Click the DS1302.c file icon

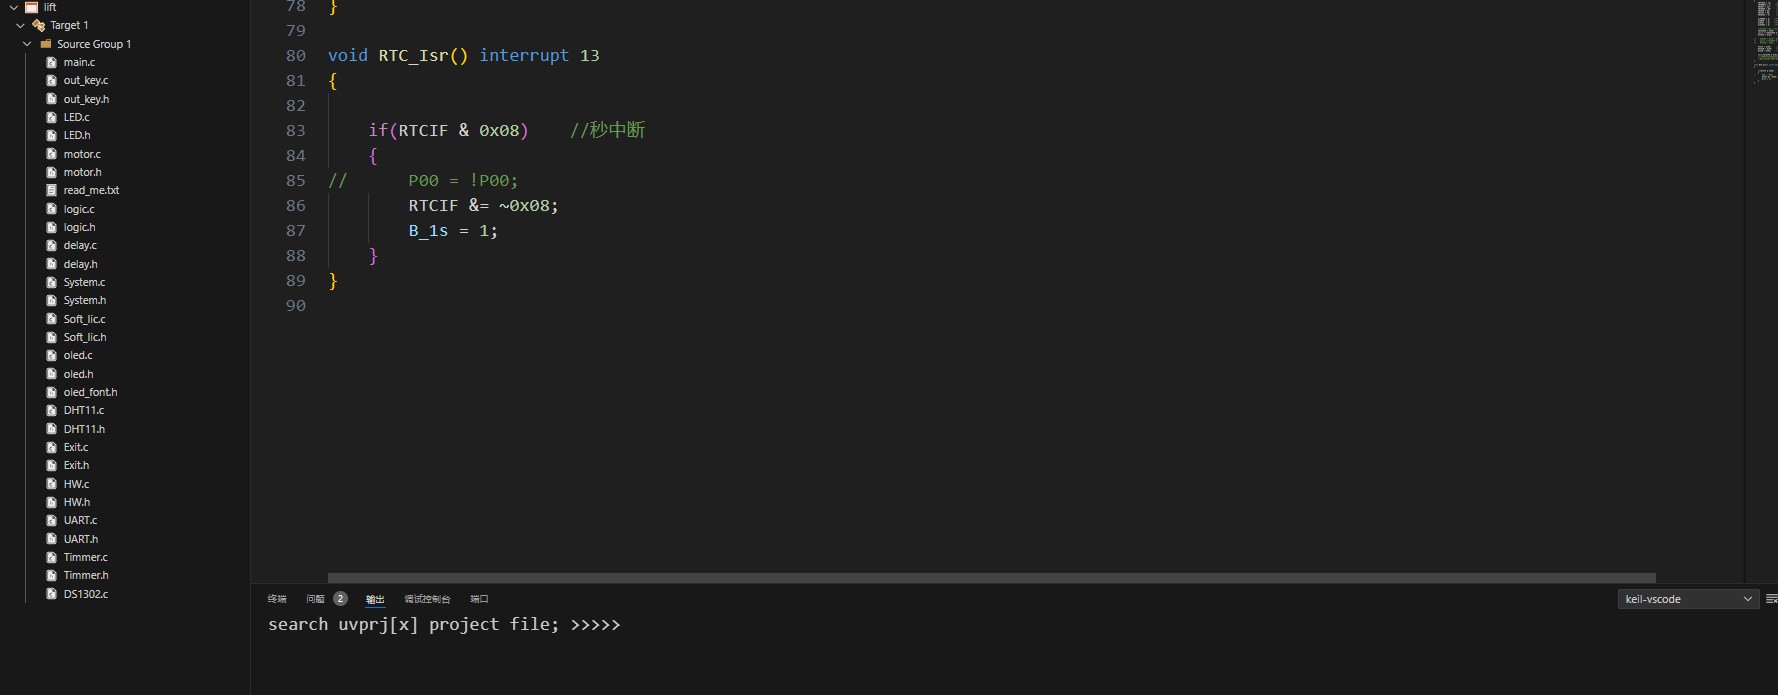point(52,594)
